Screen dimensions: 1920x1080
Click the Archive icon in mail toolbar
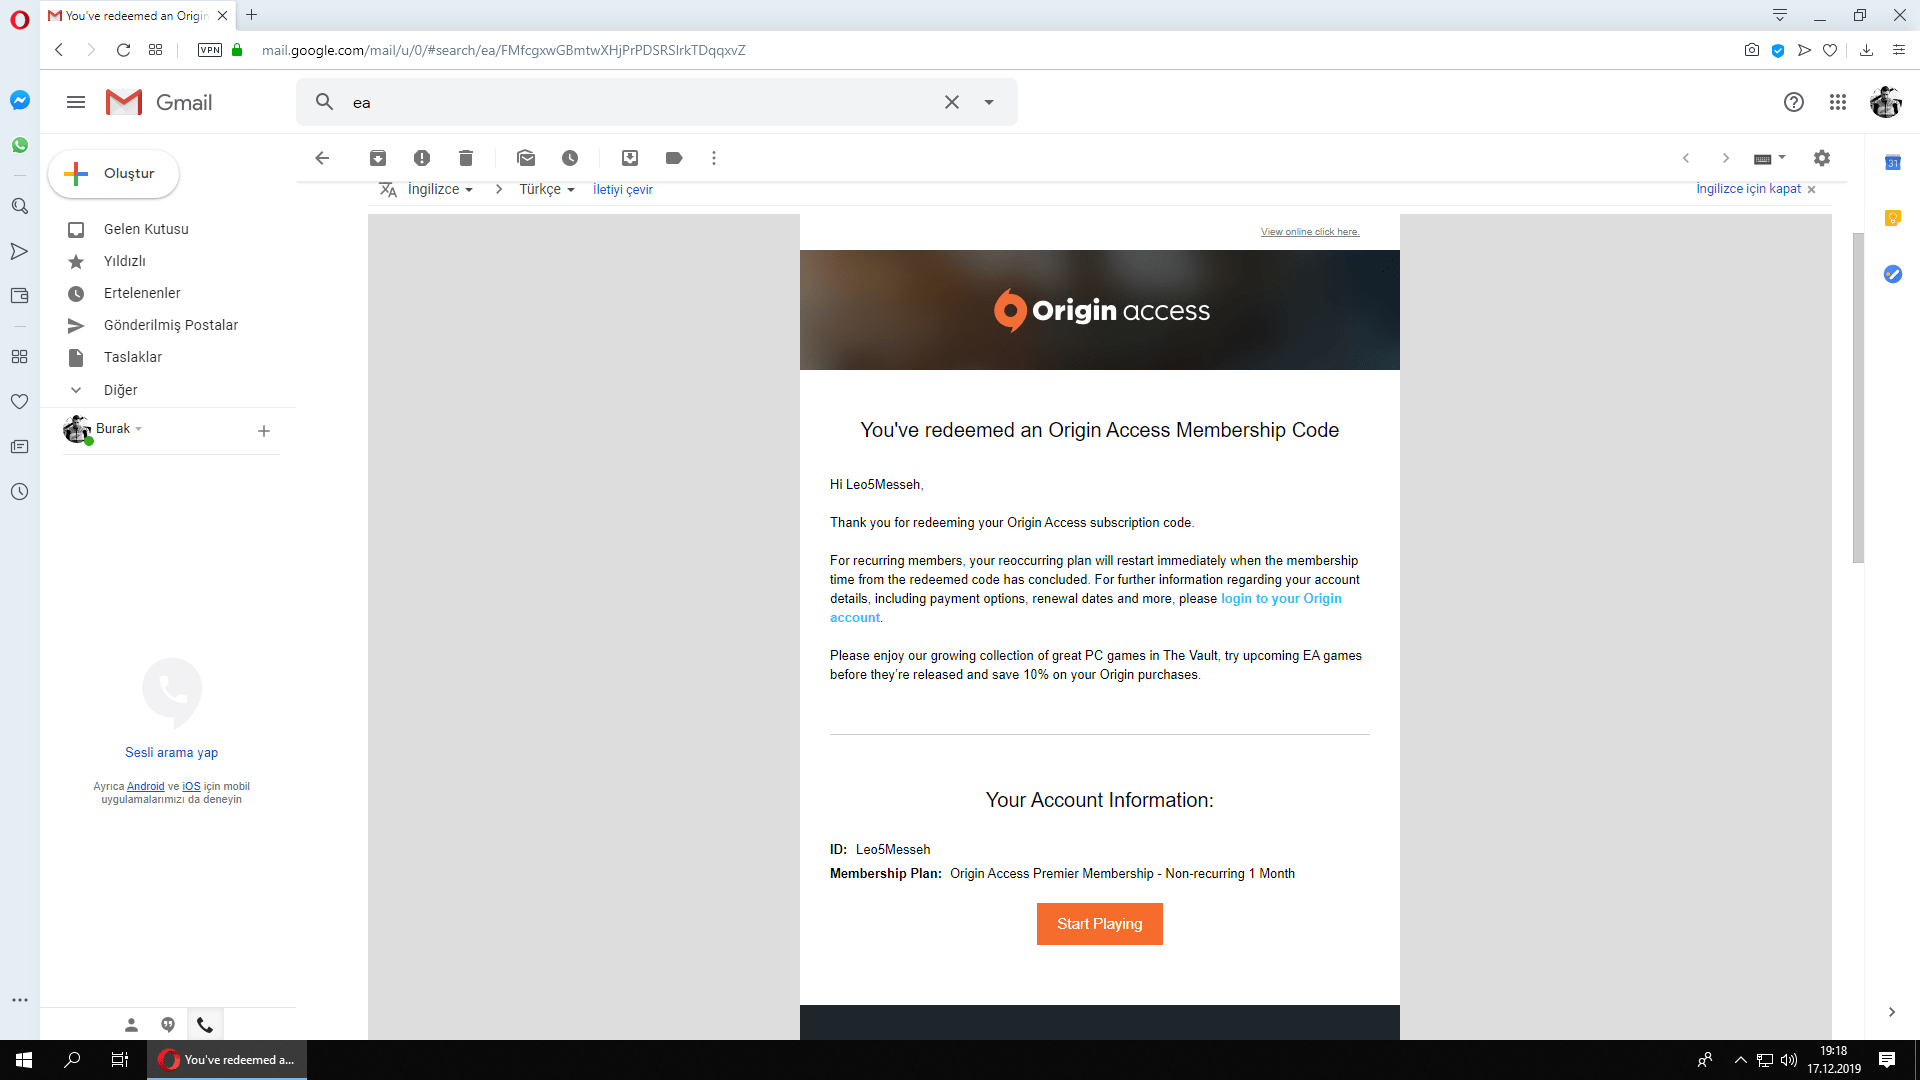coord(378,158)
